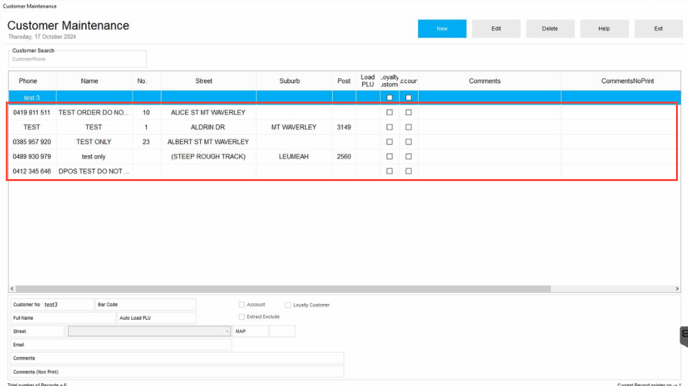Select phone number 0412 345 646
Screen dimensions: 688x386
click(x=32, y=172)
